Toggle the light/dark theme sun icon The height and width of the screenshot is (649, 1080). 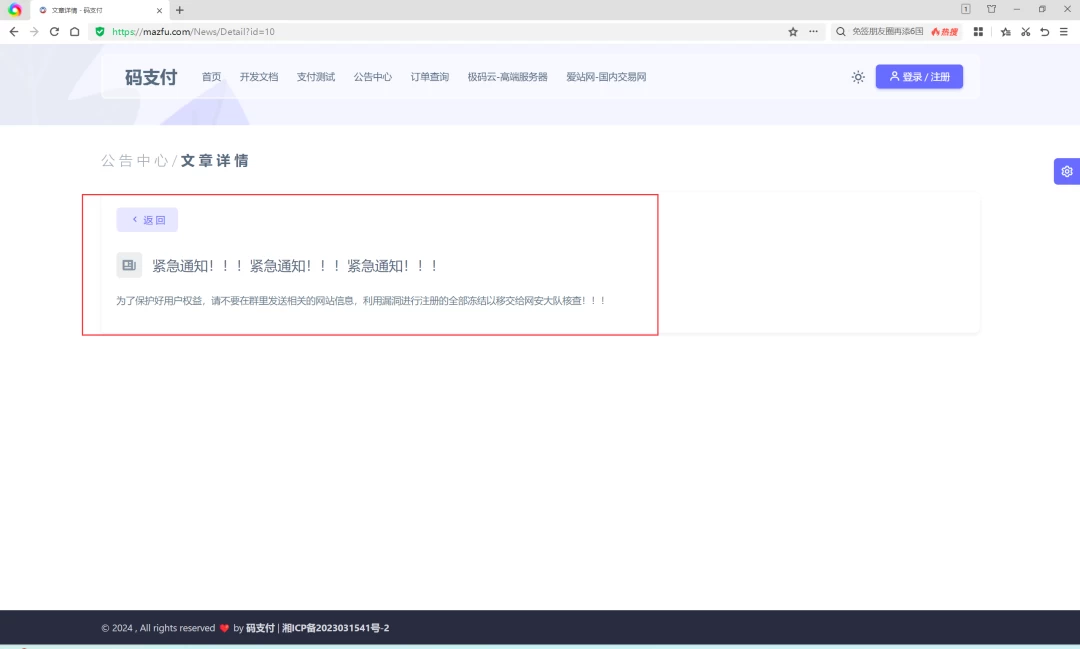[x=858, y=77]
